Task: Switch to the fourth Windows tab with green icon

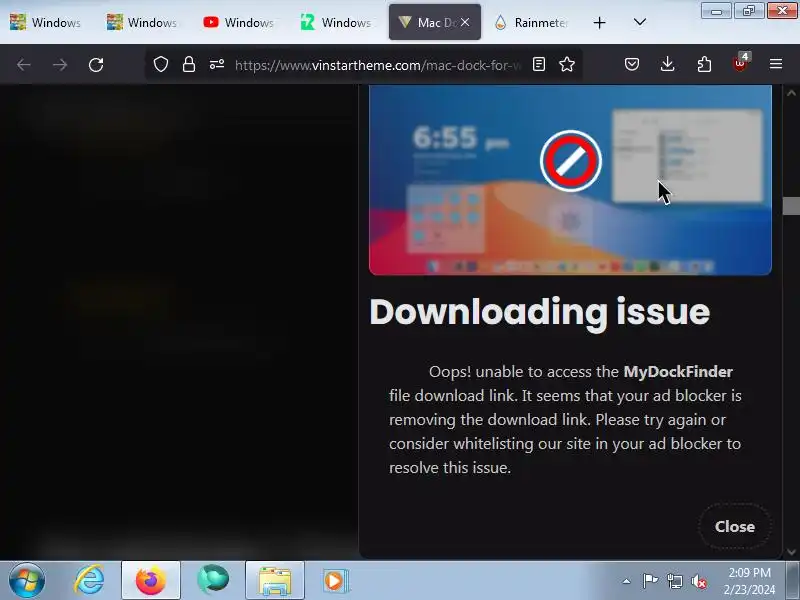Action: pyautogui.click(x=336, y=22)
